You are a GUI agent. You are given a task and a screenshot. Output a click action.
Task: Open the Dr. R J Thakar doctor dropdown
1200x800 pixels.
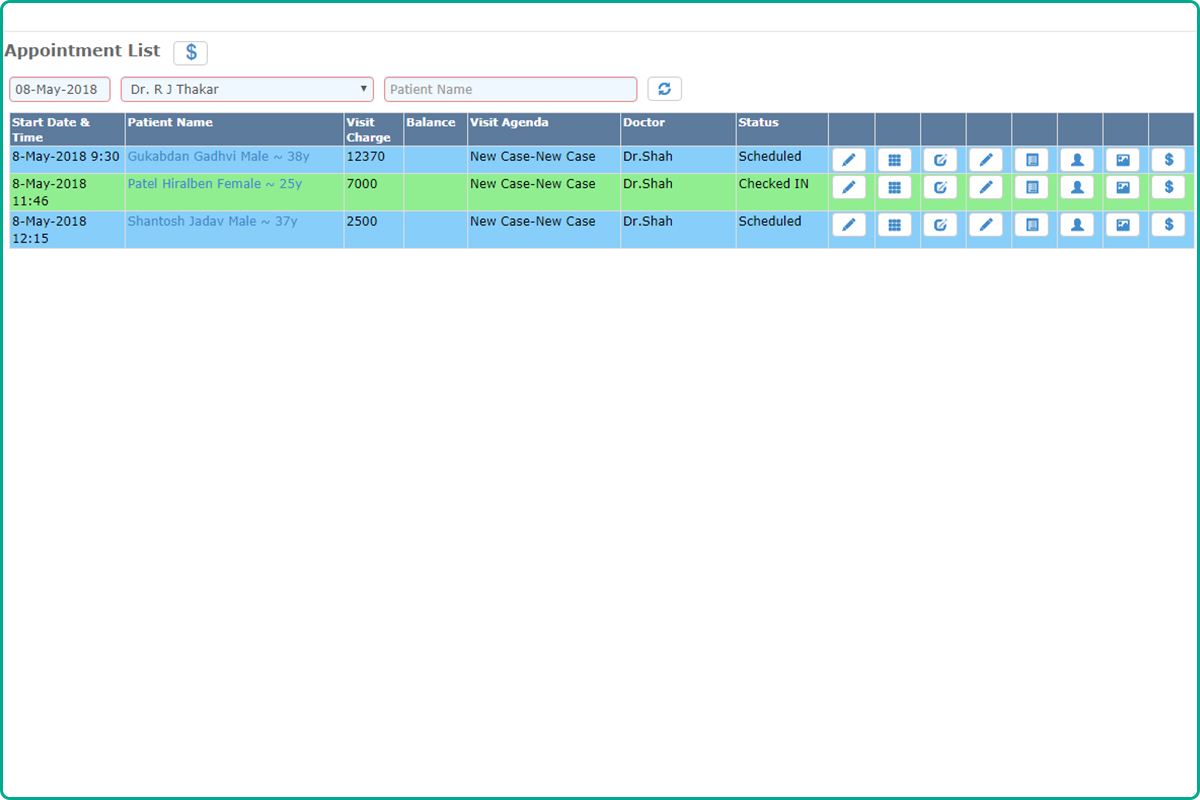(246, 89)
